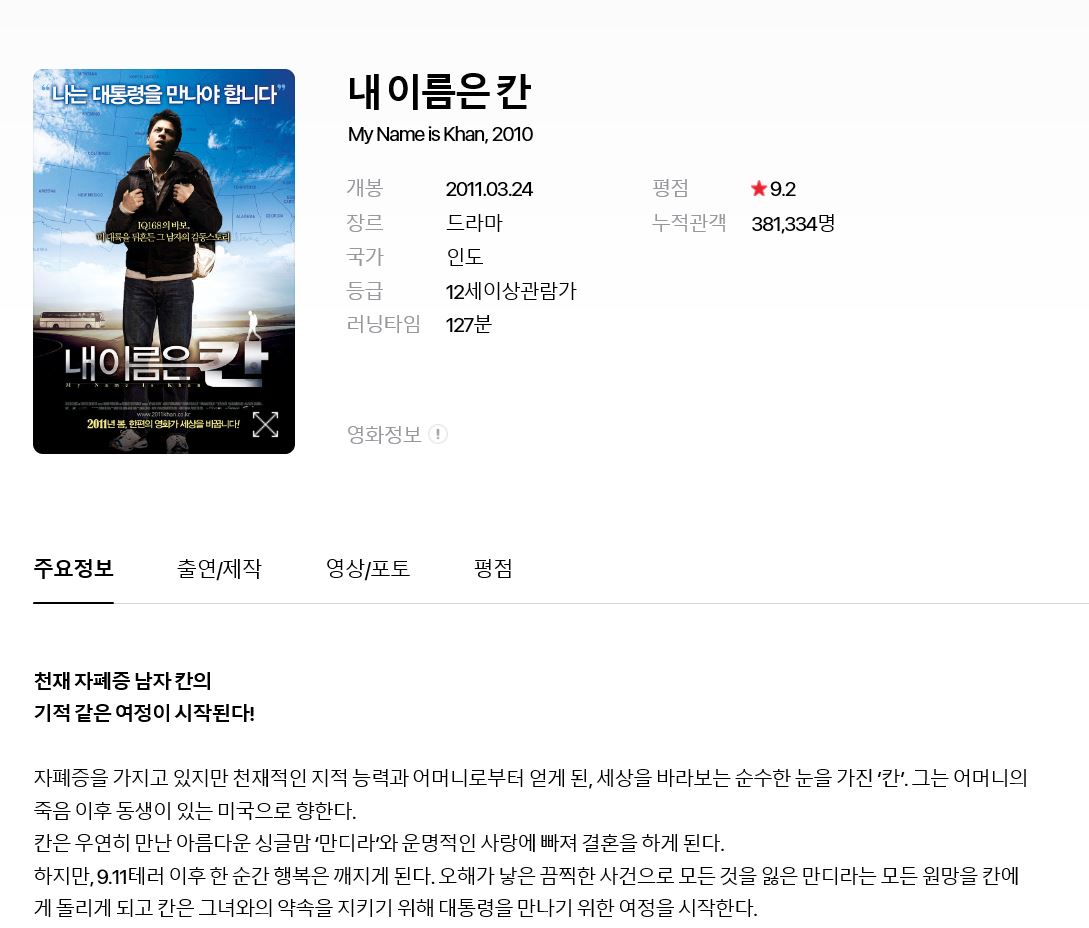Image resolution: width=1089 pixels, height=928 pixels.
Task: Click the My Name is Khan poster thumbnail
Action: click(164, 261)
